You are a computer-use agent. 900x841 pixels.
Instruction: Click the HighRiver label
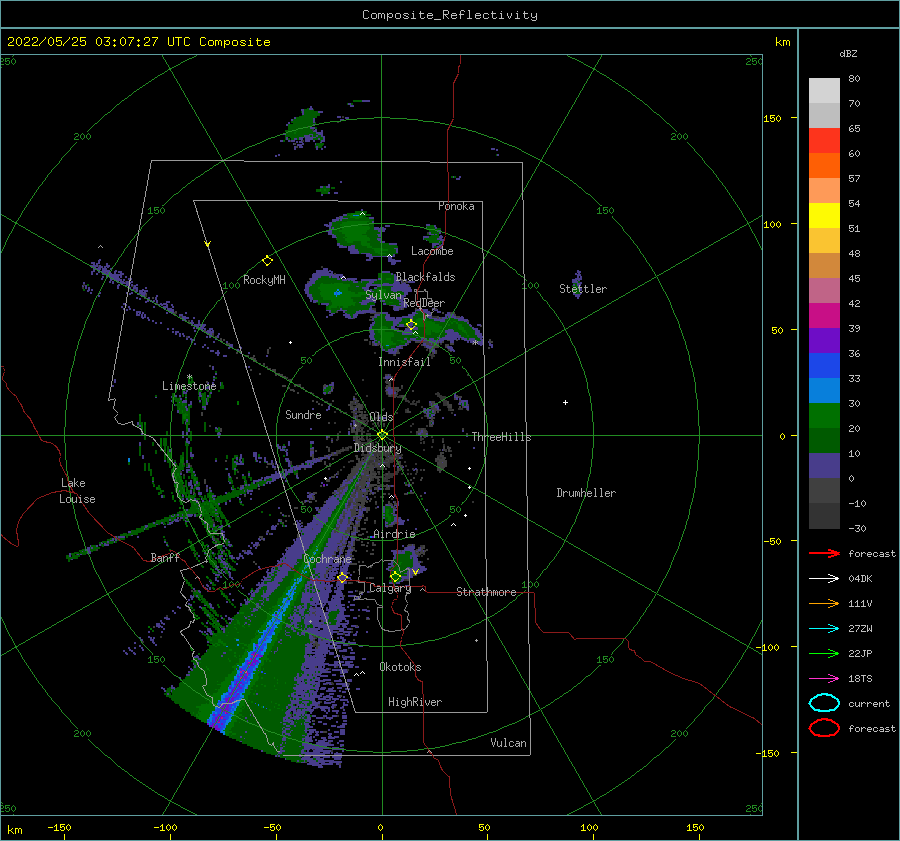(x=415, y=702)
